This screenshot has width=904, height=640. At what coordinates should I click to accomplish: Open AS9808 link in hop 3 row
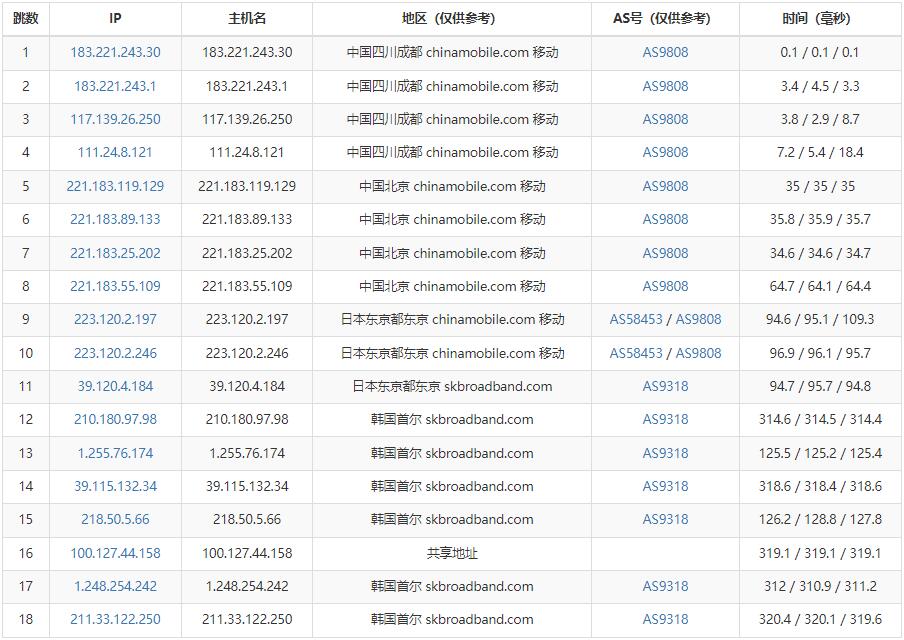click(x=665, y=119)
